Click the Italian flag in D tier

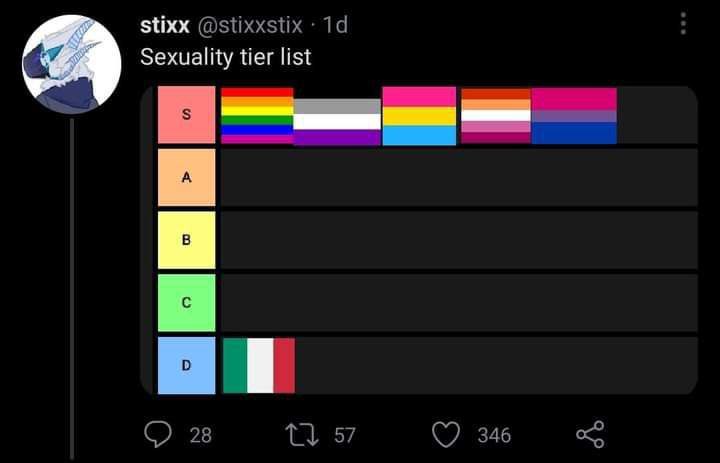pyautogui.click(x=258, y=365)
